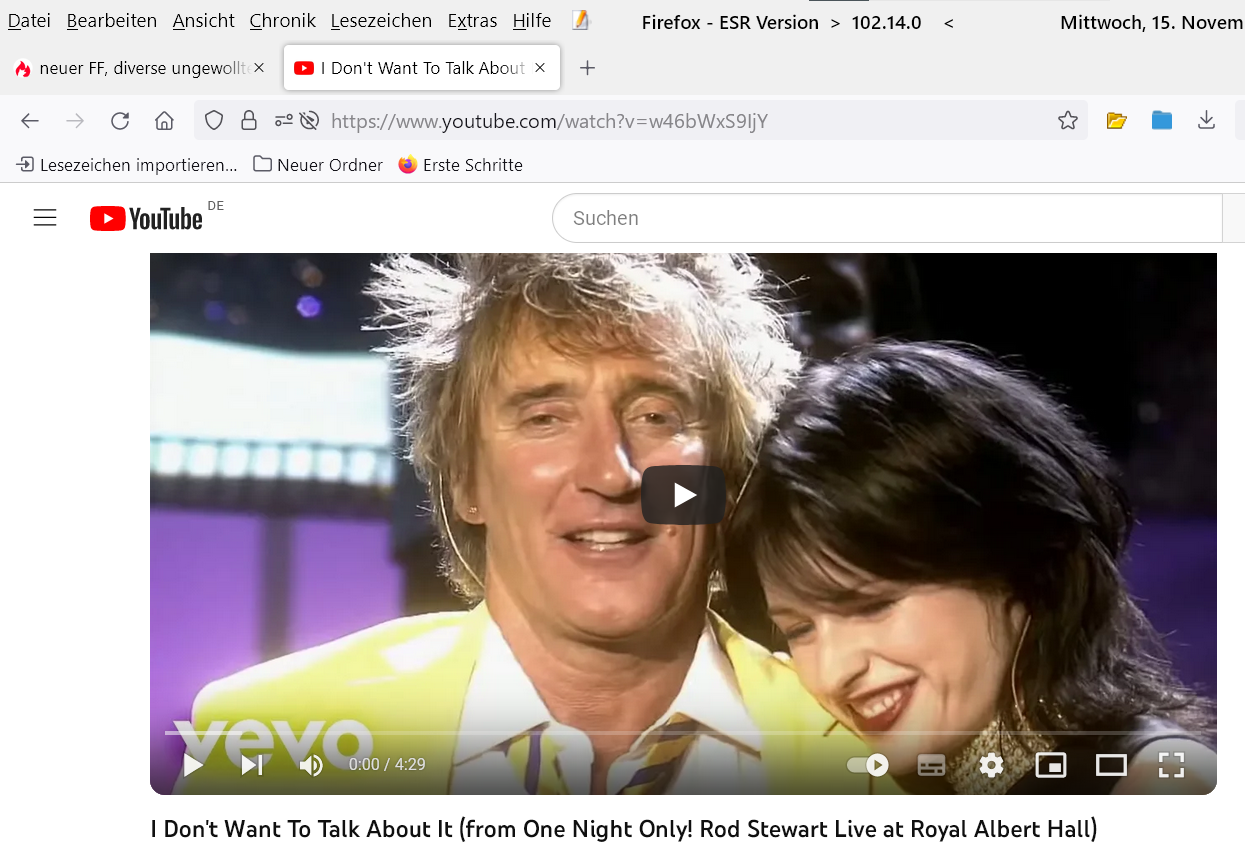Click the YouTube 'Suchen' search field
This screenshot has height=853, width=1245.
click(x=888, y=218)
